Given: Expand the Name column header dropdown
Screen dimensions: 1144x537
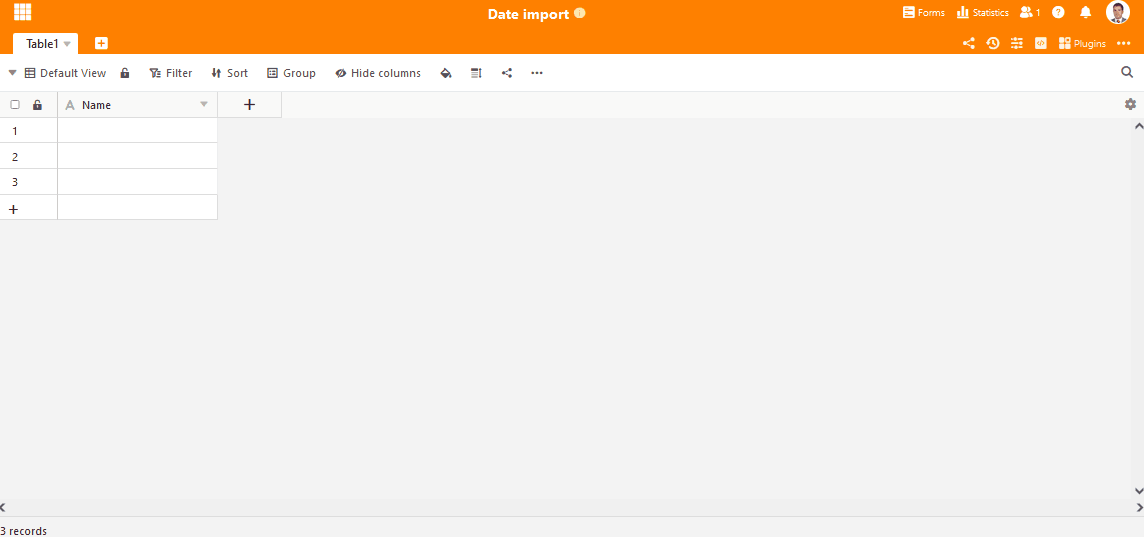Looking at the screenshot, I should tap(204, 105).
